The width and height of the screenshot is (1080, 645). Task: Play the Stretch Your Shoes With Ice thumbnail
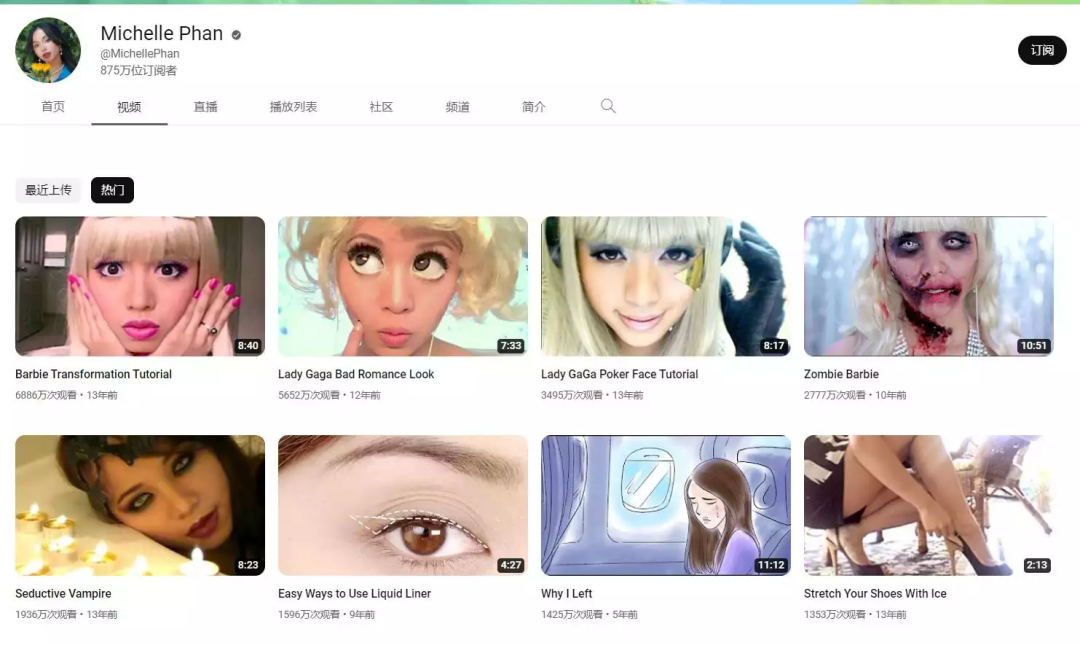tap(928, 505)
